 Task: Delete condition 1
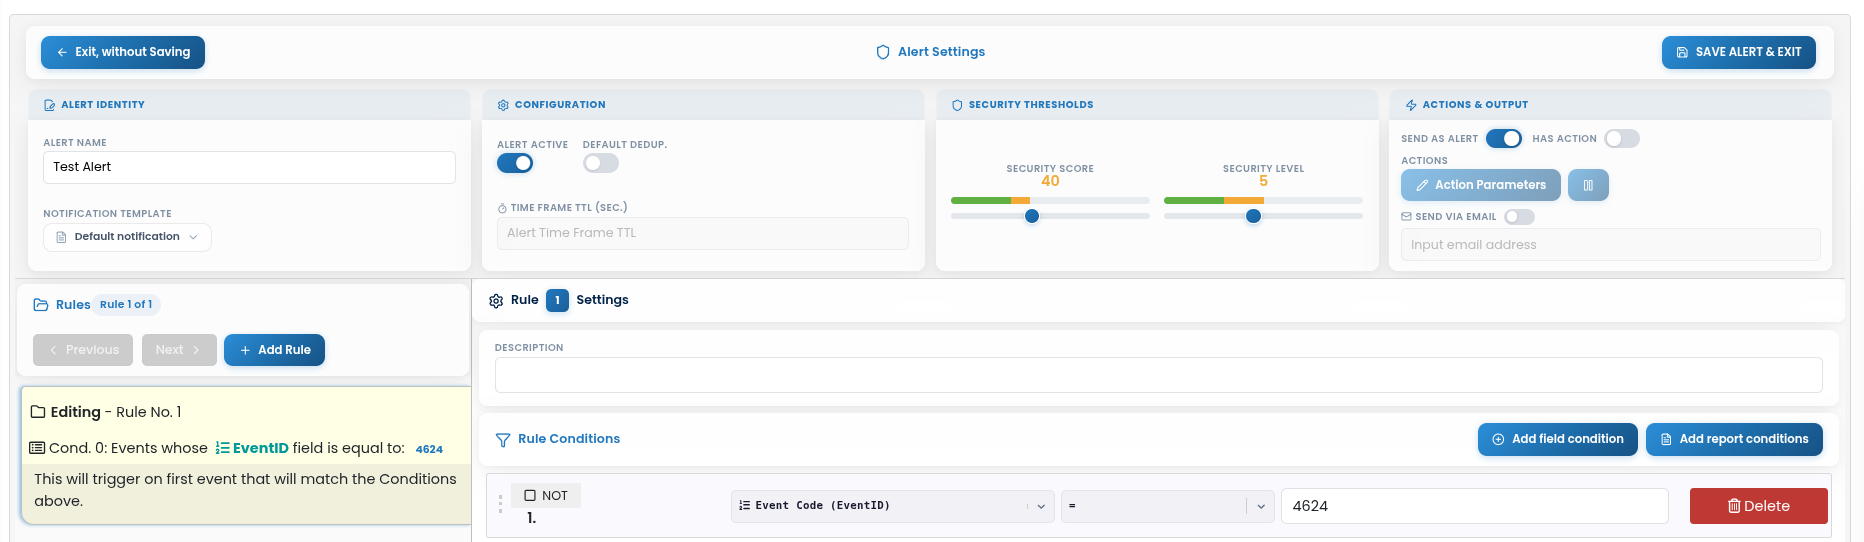pyautogui.click(x=1758, y=506)
